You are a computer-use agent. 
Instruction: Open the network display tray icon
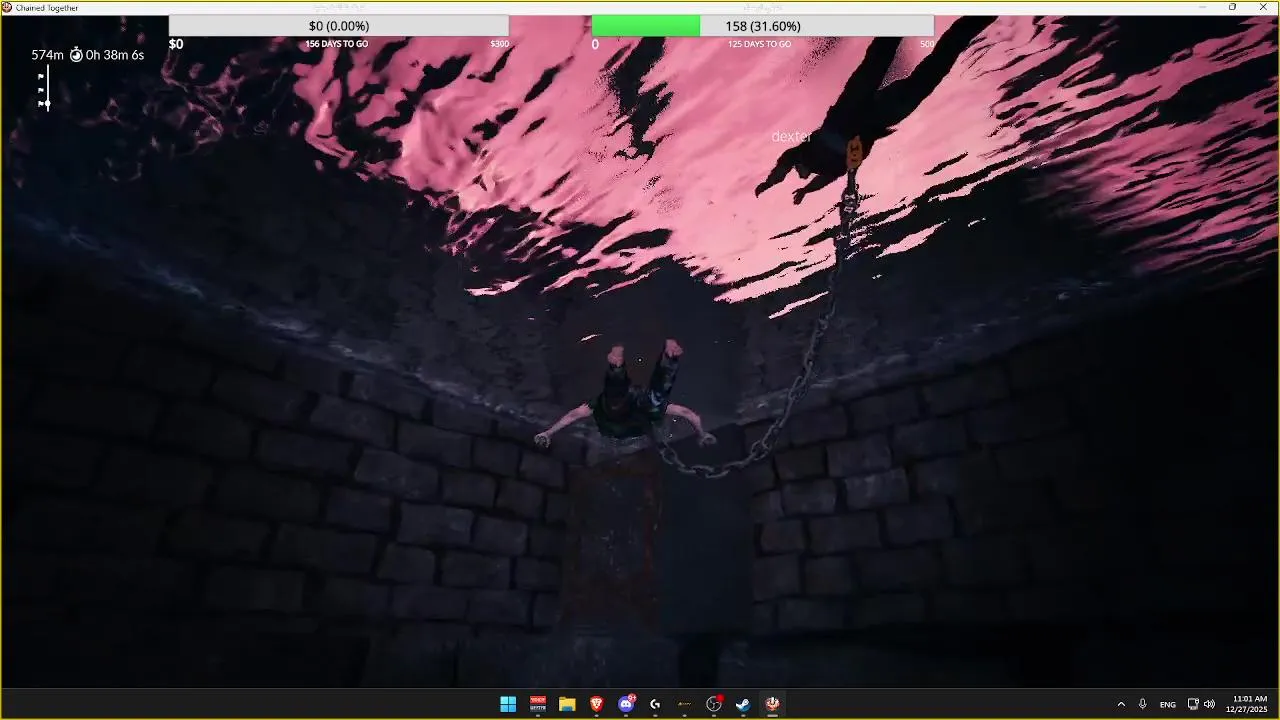[x=1193, y=704]
